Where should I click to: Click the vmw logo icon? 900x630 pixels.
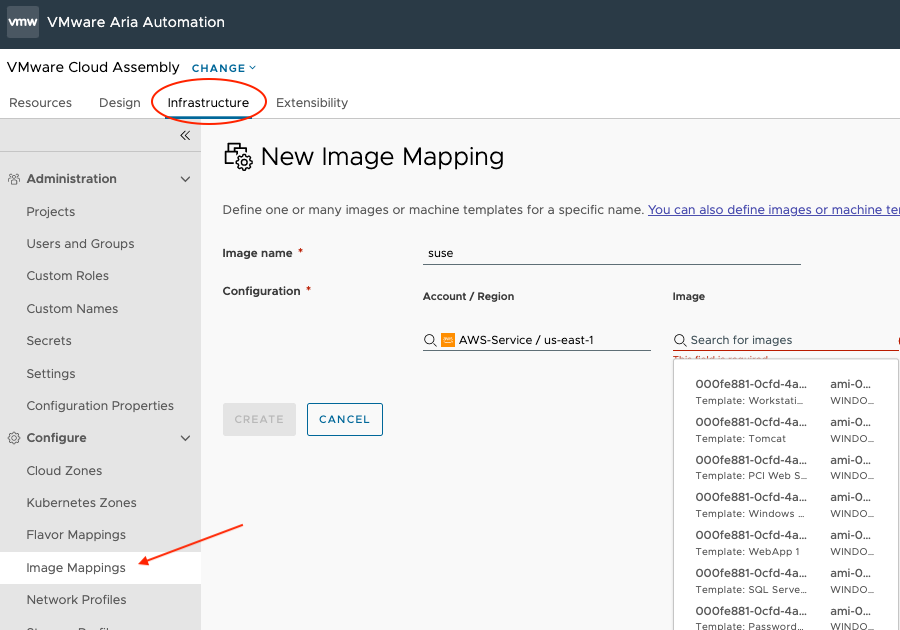(23, 22)
